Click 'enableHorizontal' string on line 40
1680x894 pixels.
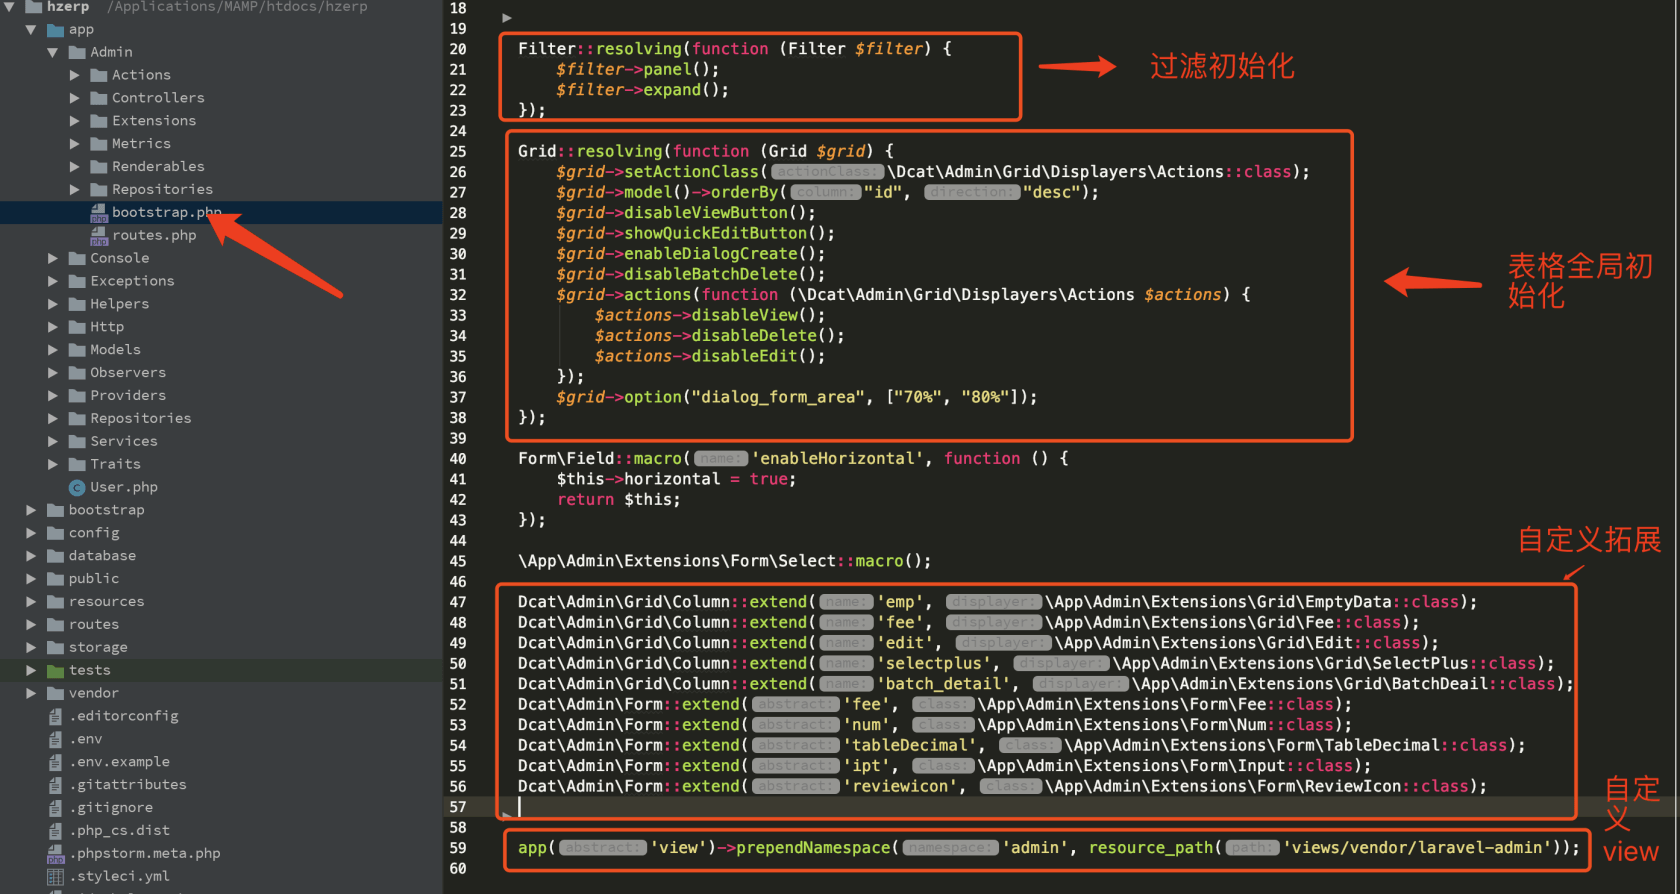pyautogui.click(x=838, y=458)
